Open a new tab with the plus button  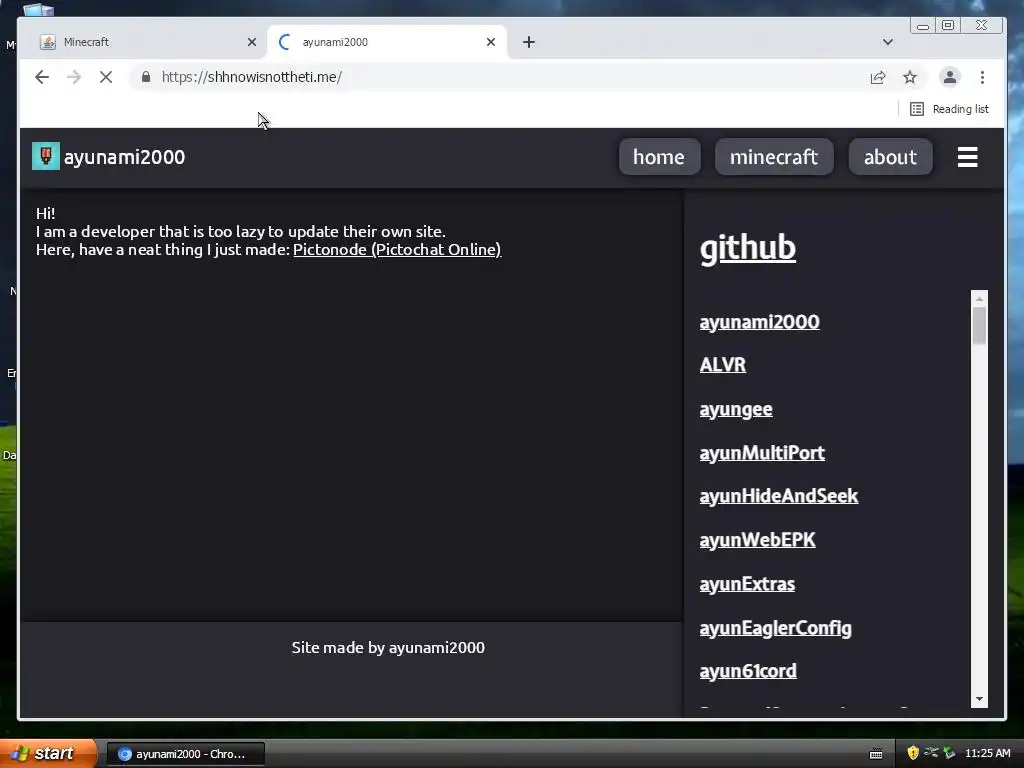(529, 42)
